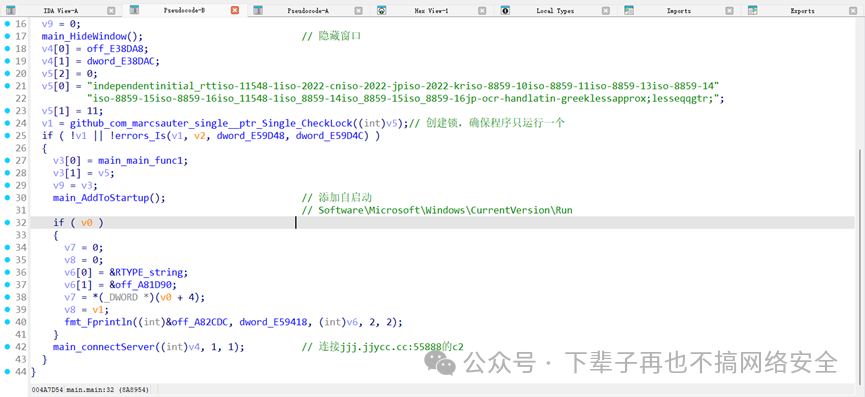Screen dimensions: 865x397
Task: Toggle breakpoint dot on line 24
Action: [7, 124]
